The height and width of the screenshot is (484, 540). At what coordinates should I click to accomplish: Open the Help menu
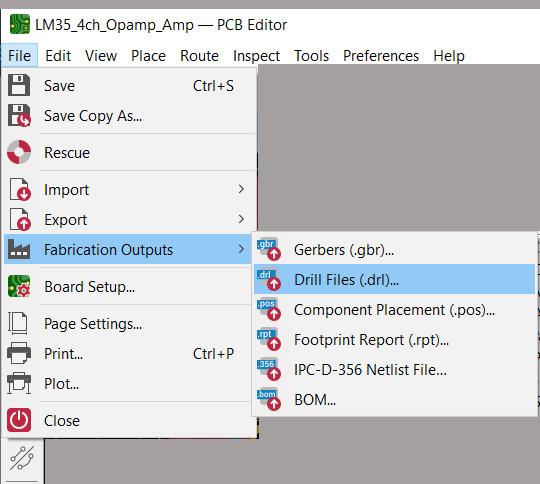point(449,55)
